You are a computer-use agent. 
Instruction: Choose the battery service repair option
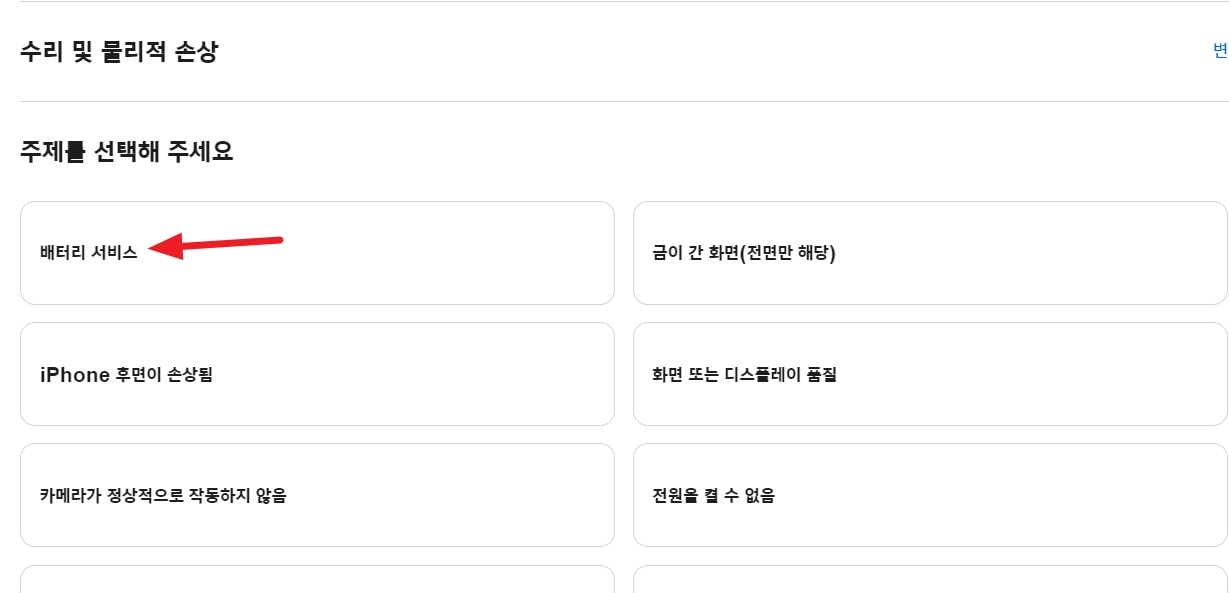click(x=316, y=252)
